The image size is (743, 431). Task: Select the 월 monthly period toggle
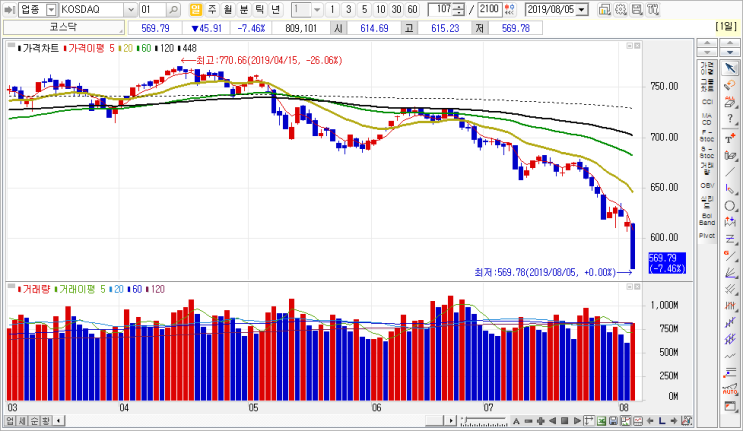click(228, 9)
